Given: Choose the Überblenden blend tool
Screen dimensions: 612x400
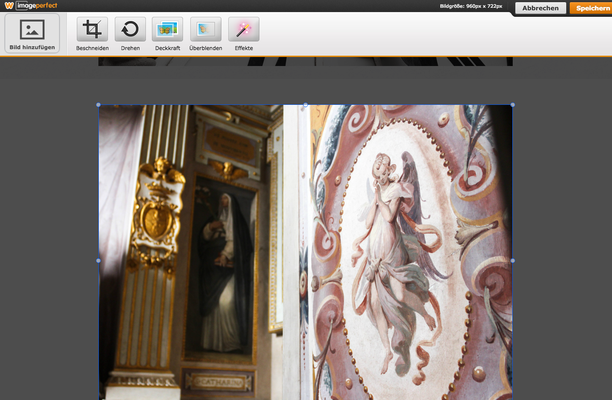Looking at the screenshot, I should pos(206,29).
